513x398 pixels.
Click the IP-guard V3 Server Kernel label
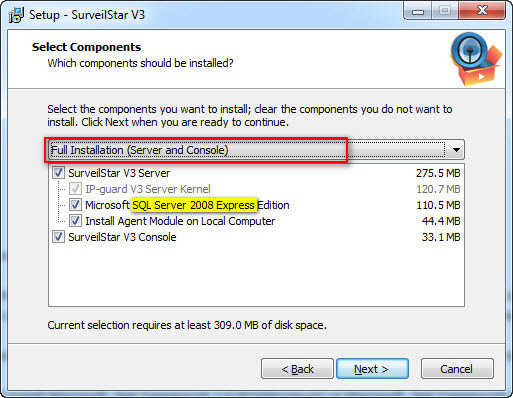(148, 189)
